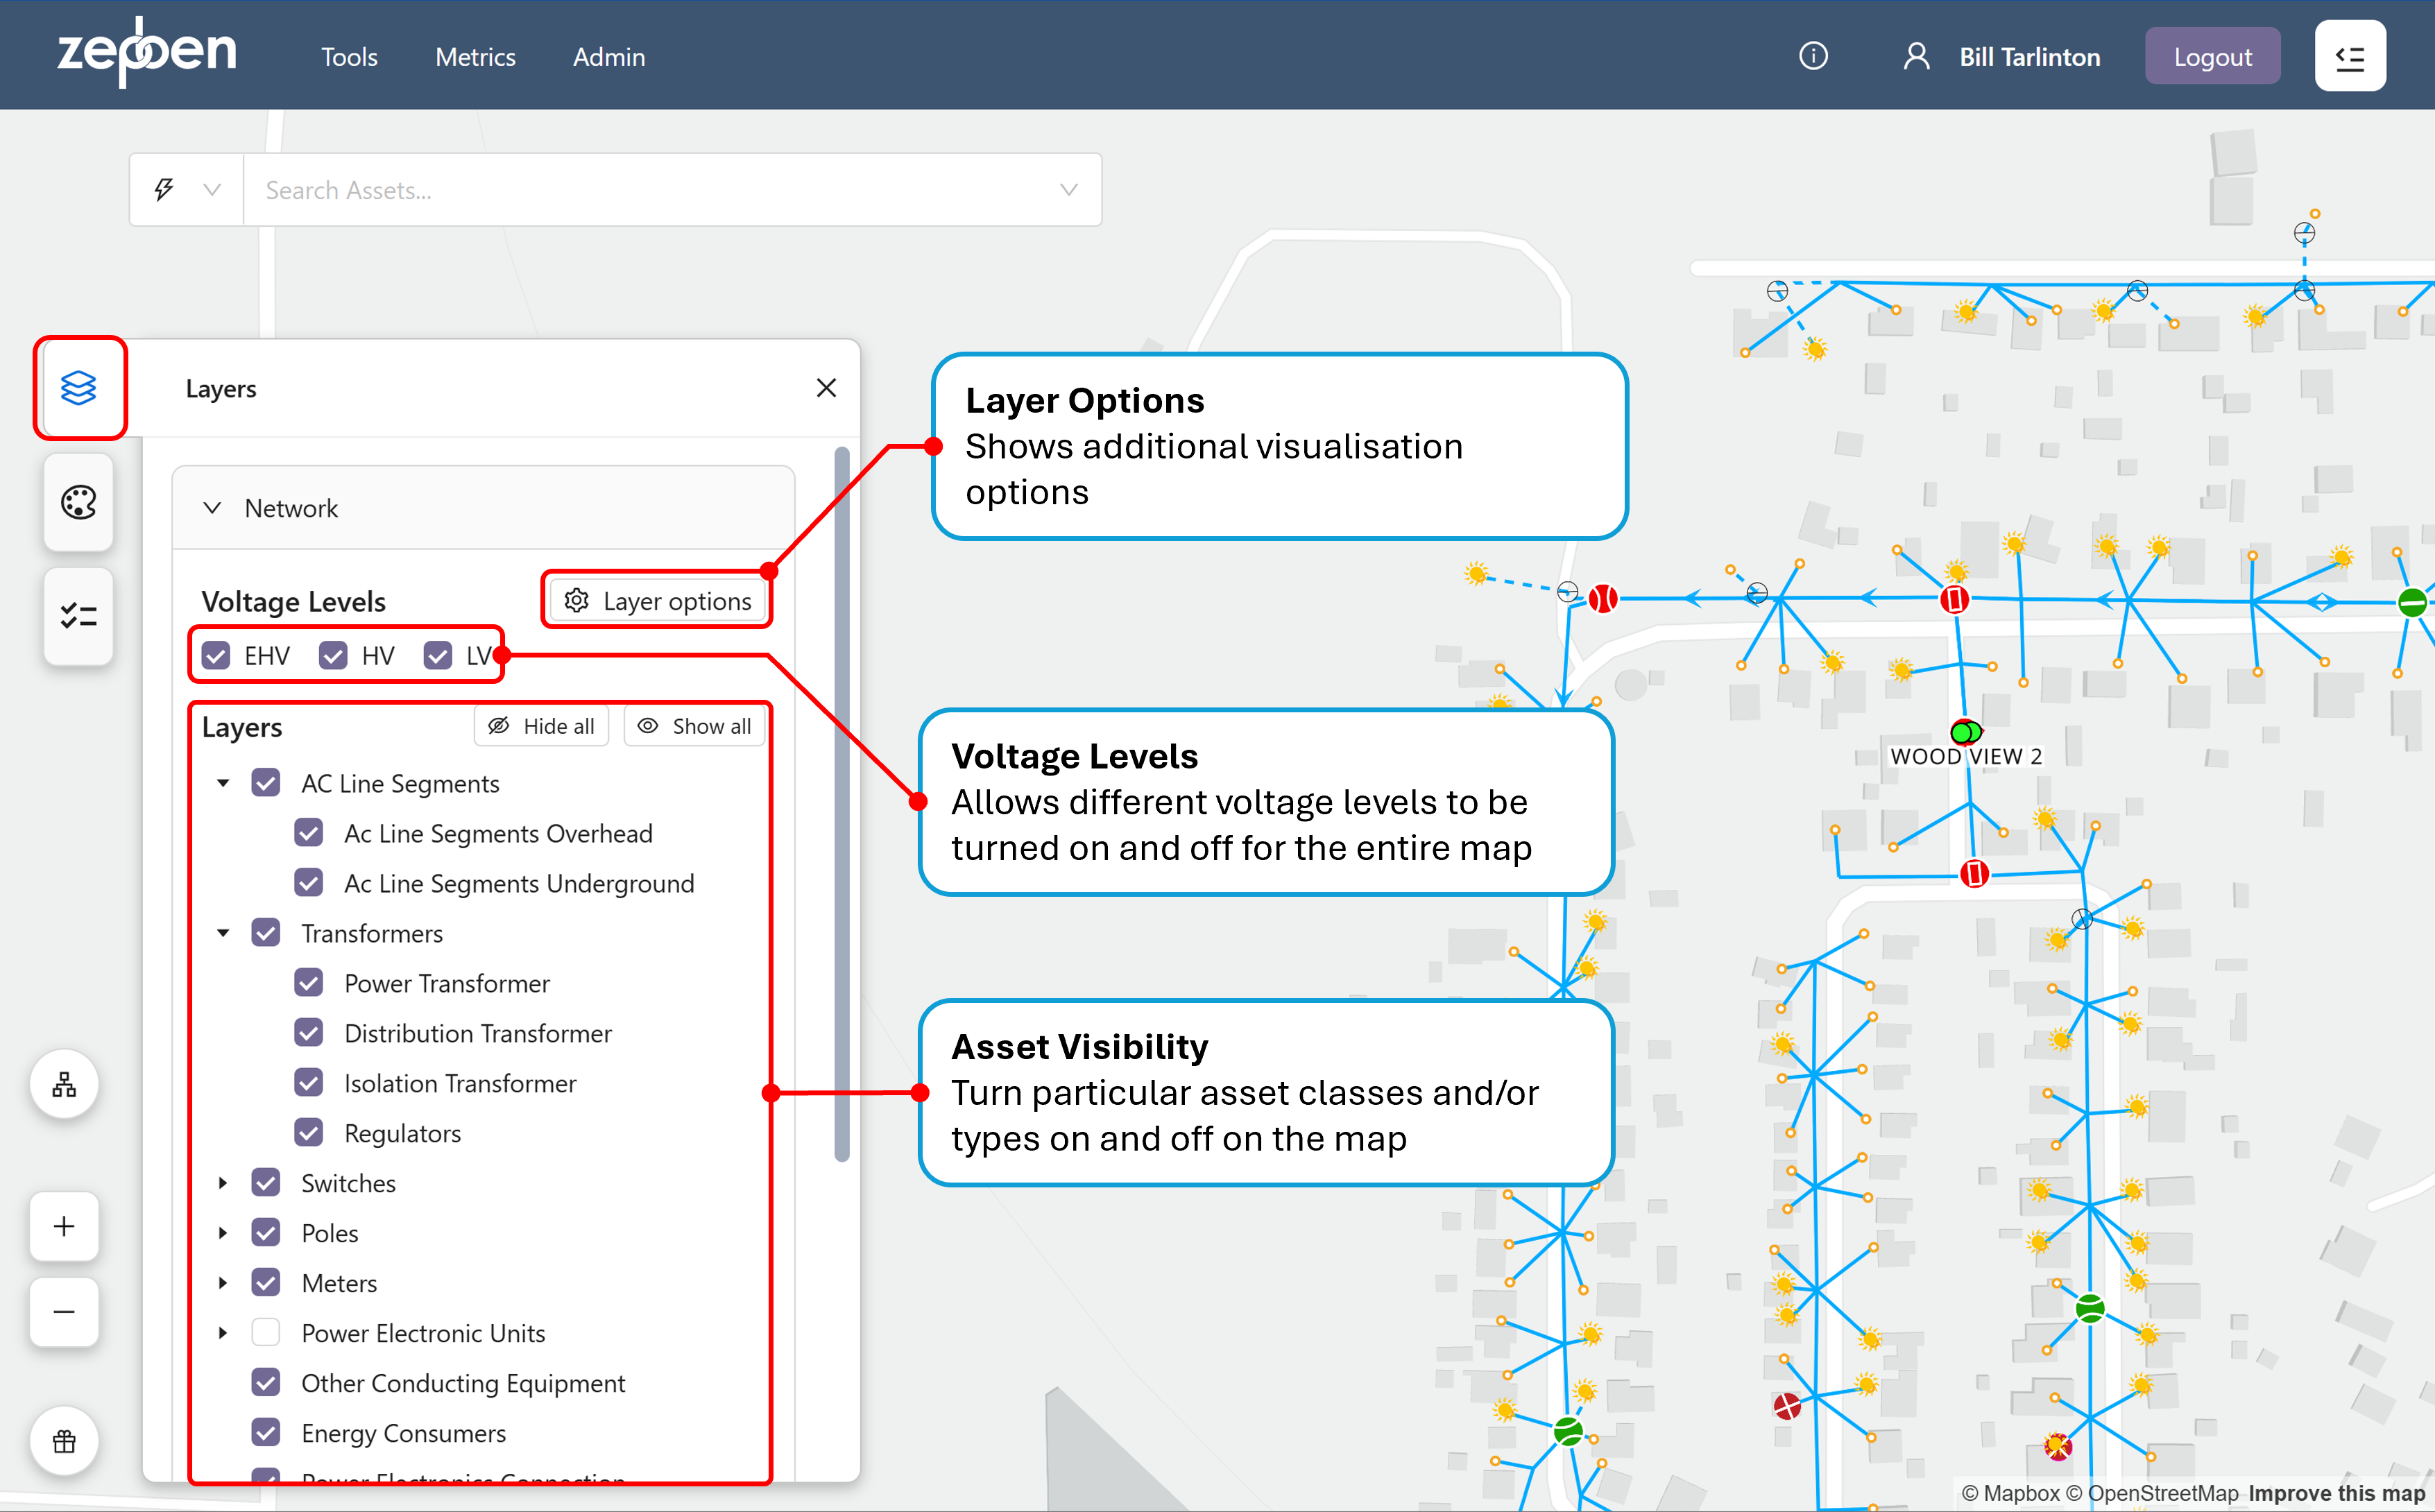The width and height of the screenshot is (2435, 1512).
Task: Toggle LV voltage level checkbox
Action: tap(438, 655)
